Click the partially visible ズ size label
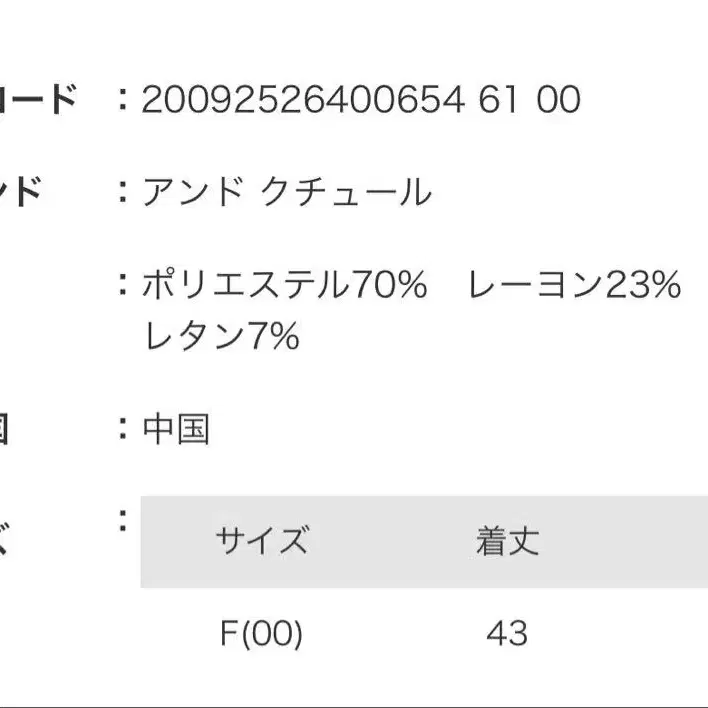Screen dimensions: 708x708 (x=5, y=542)
